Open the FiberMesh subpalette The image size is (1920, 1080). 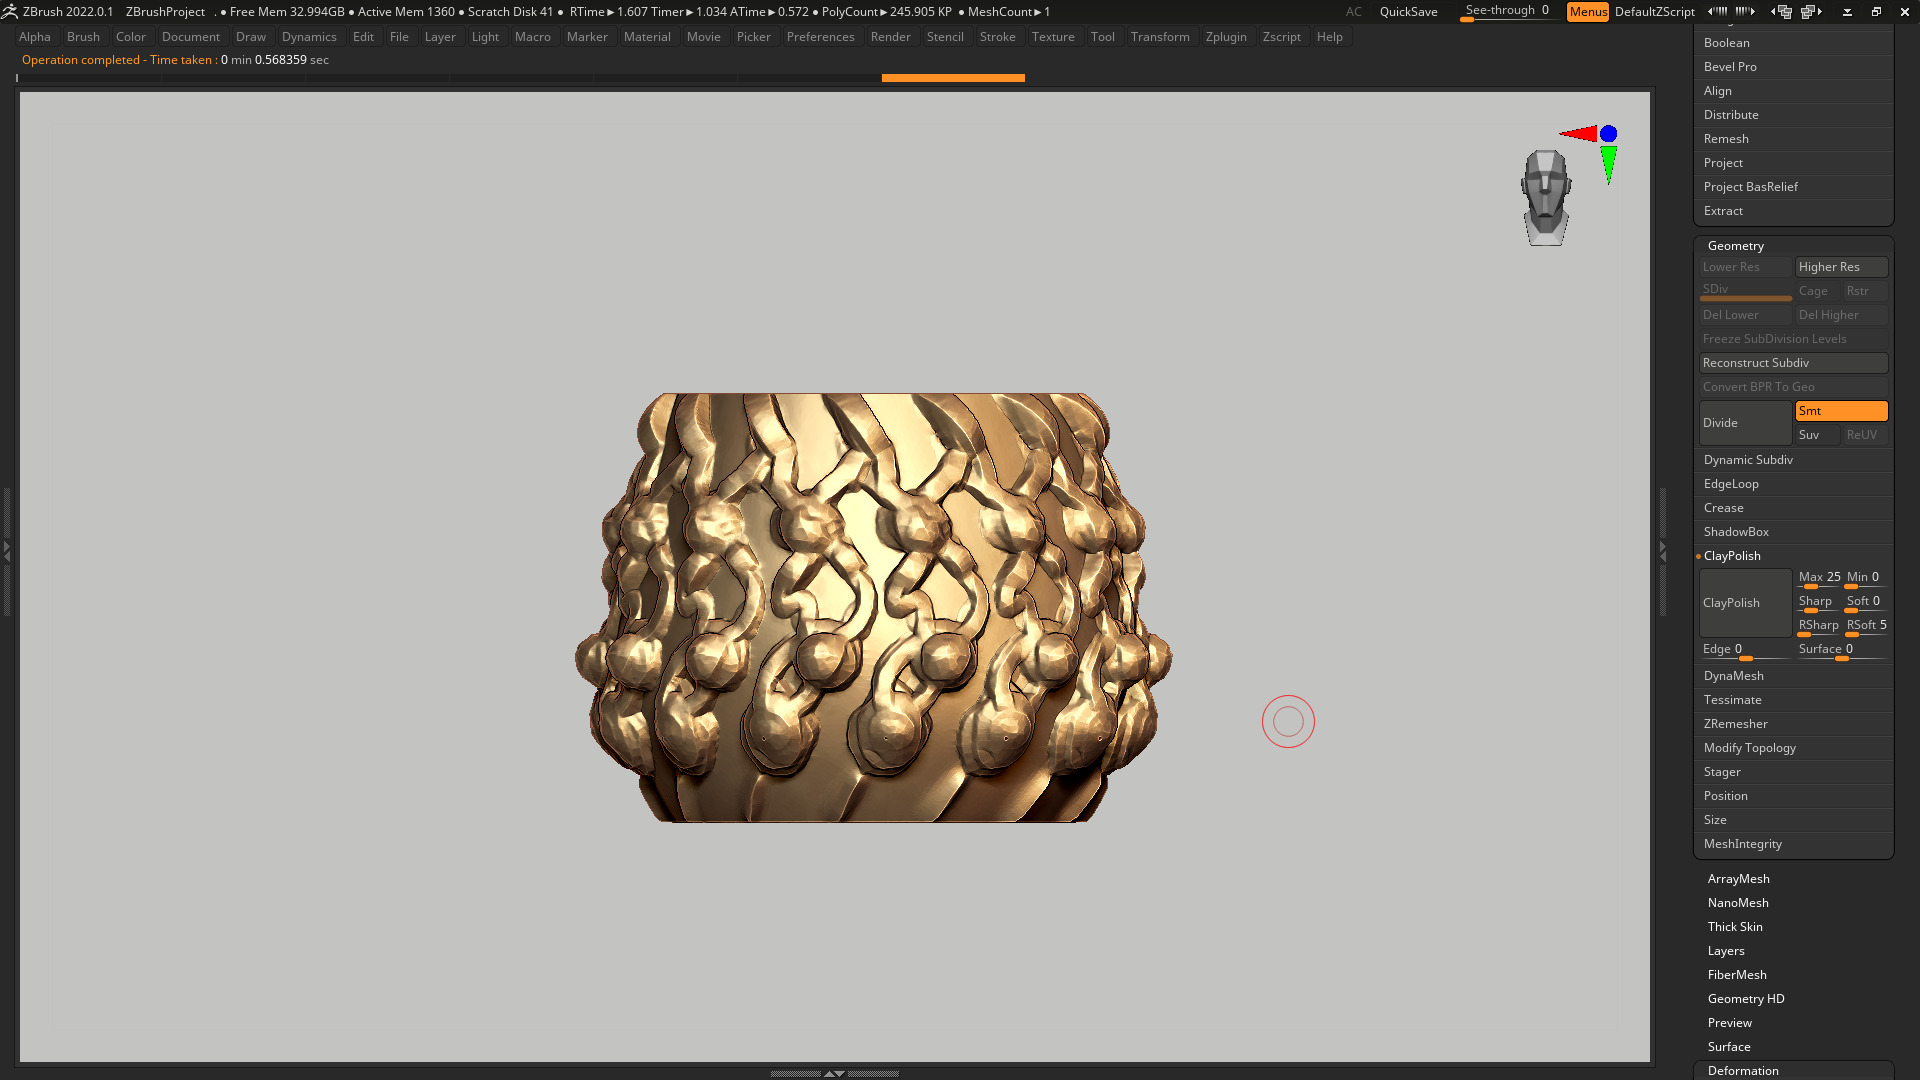(x=1737, y=975)
